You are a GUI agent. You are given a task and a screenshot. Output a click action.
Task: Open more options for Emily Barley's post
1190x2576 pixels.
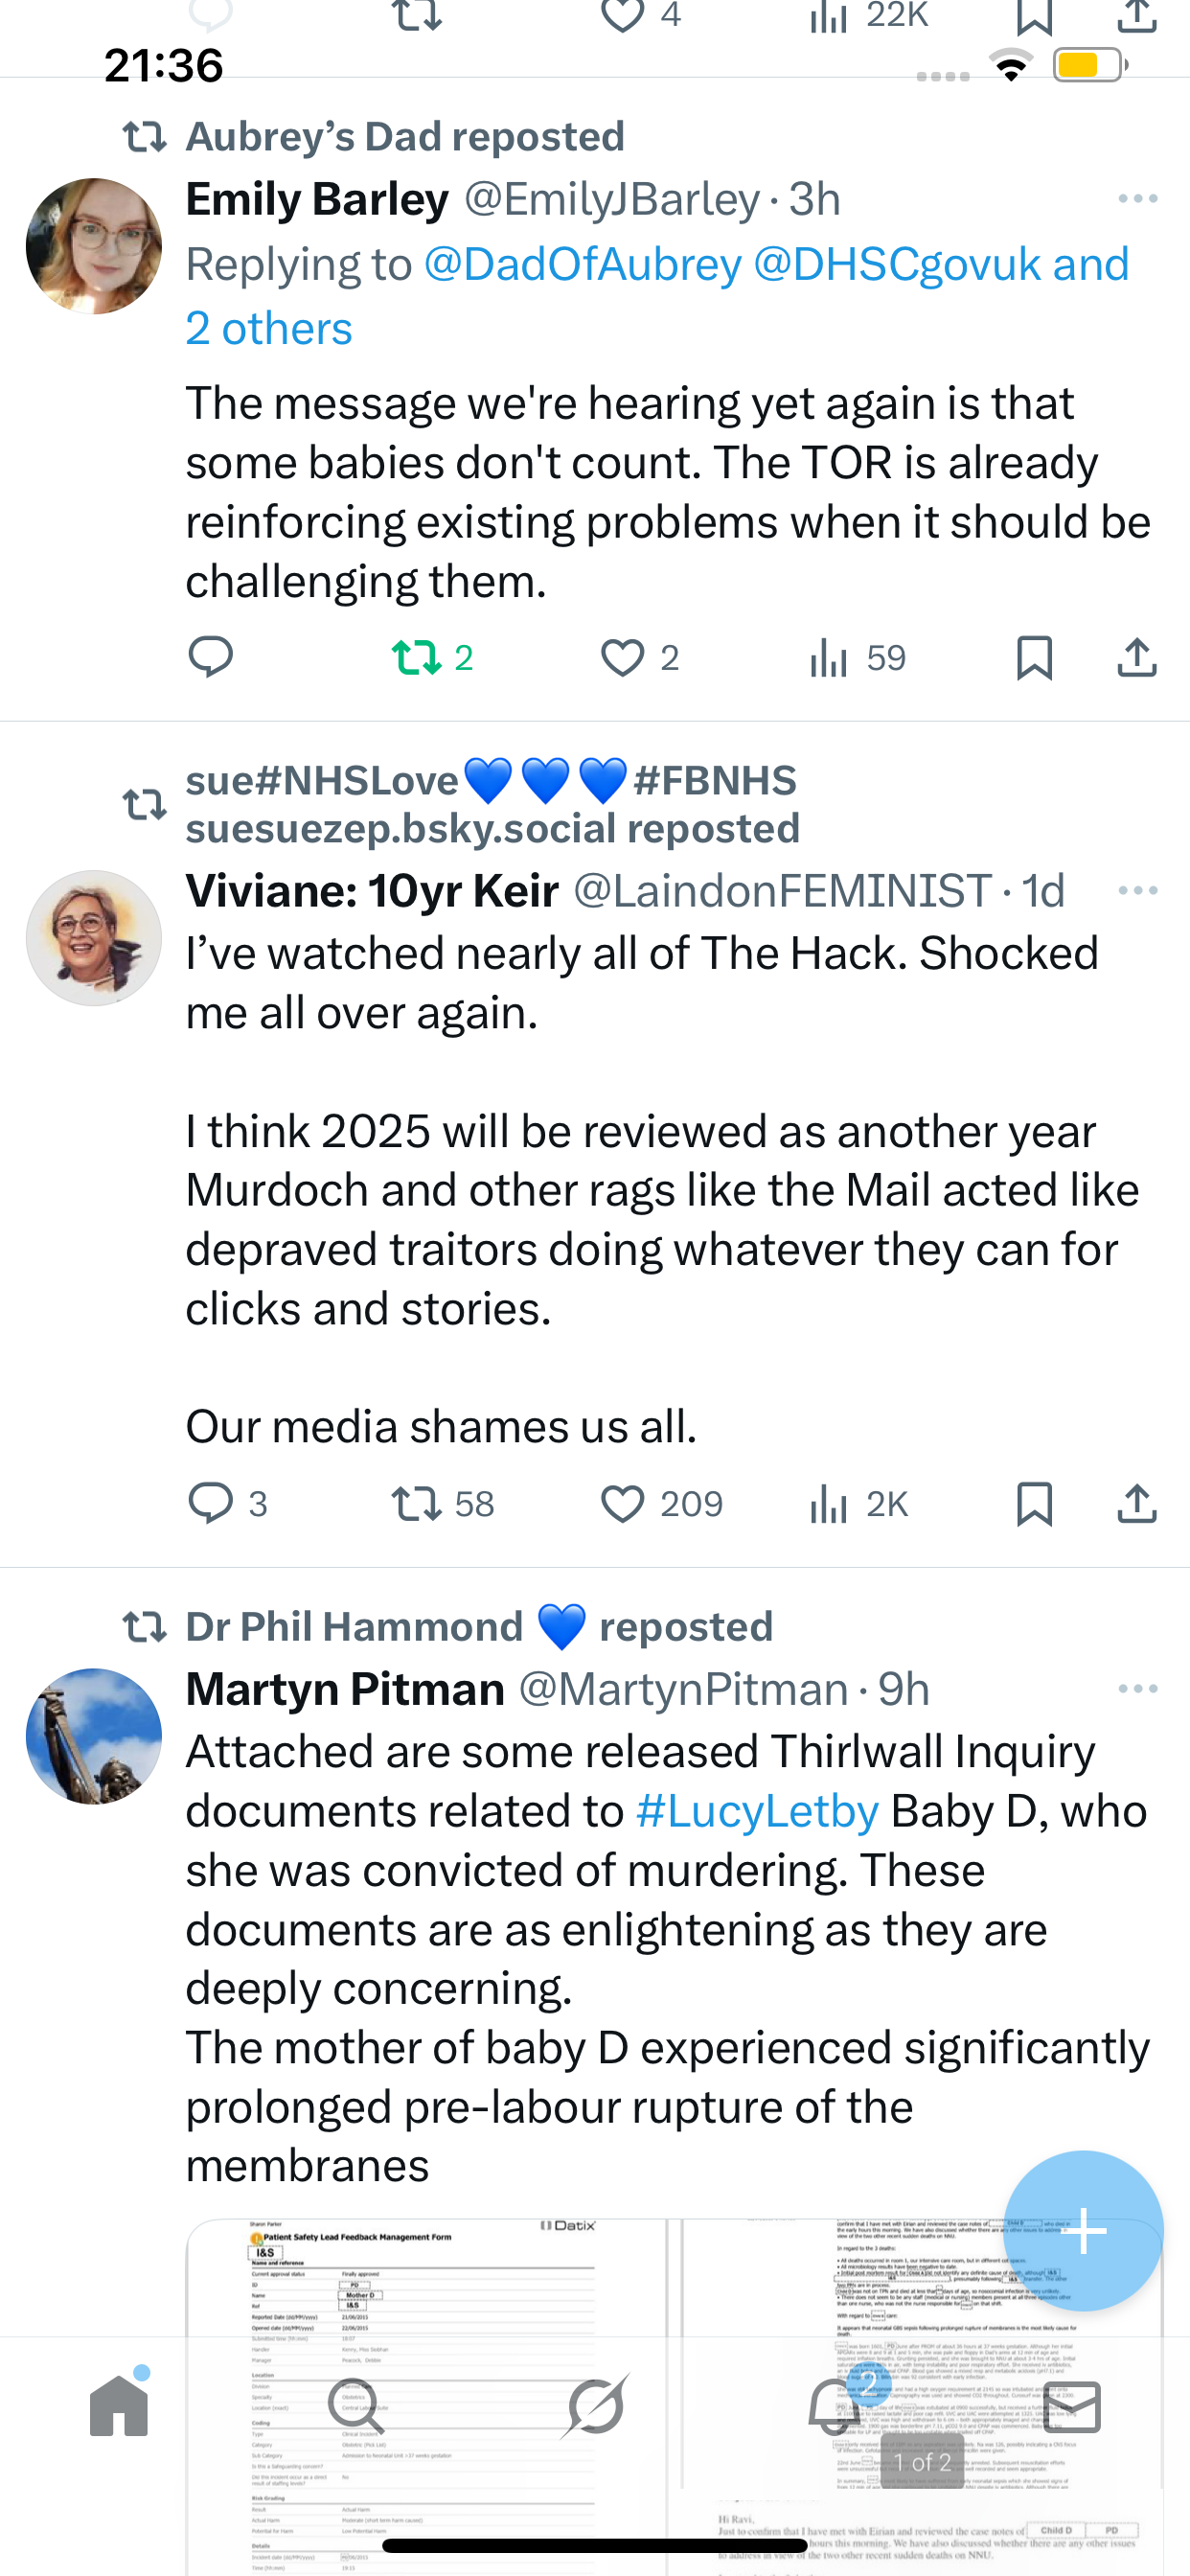[1138, 199]
